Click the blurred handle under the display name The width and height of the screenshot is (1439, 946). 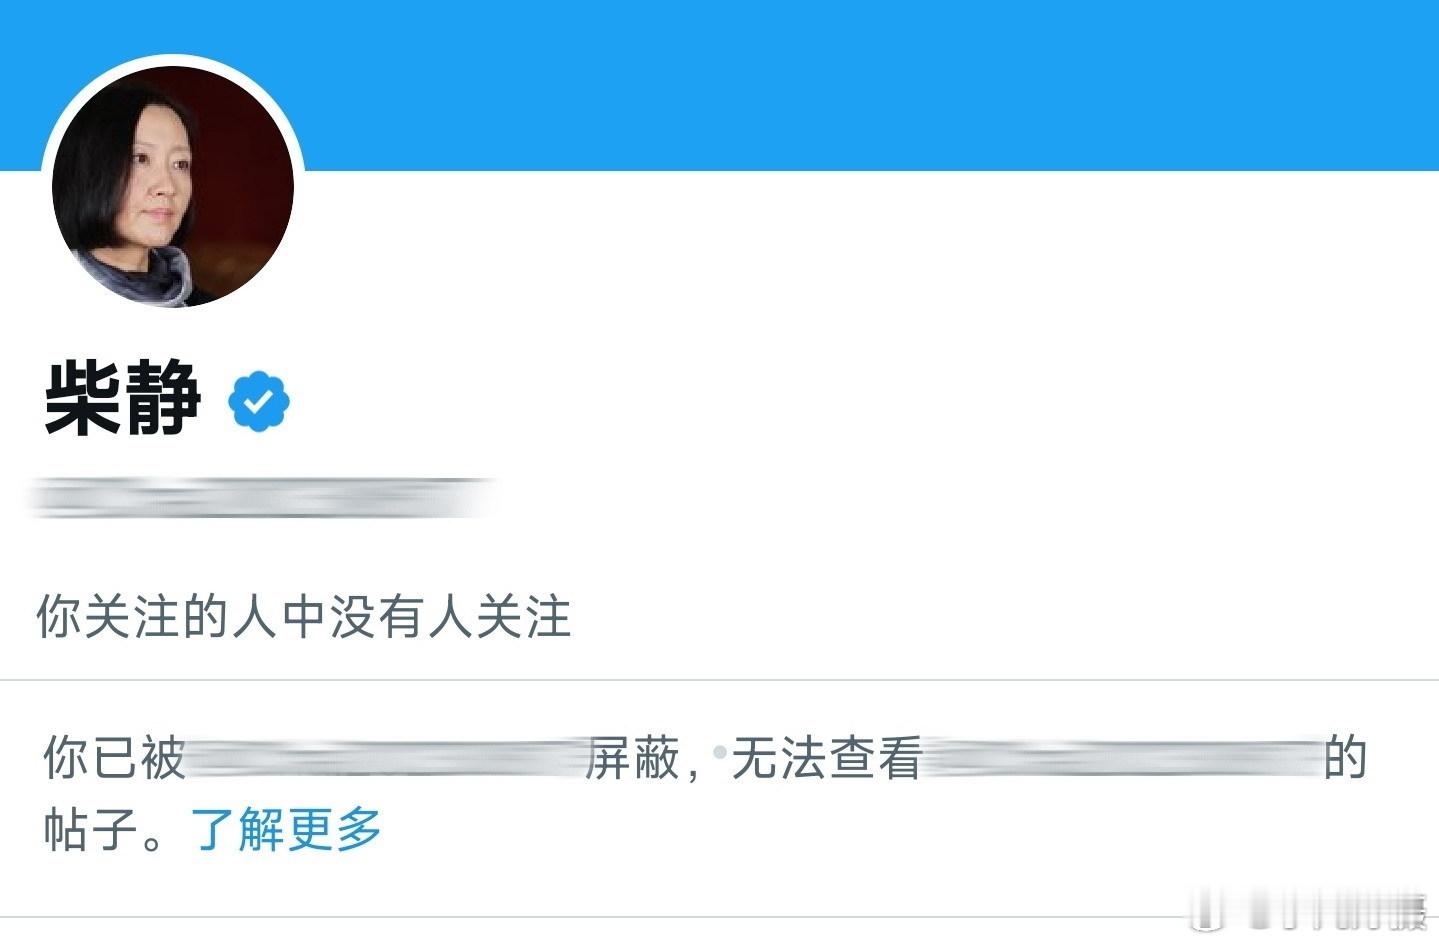click(262, 498)
